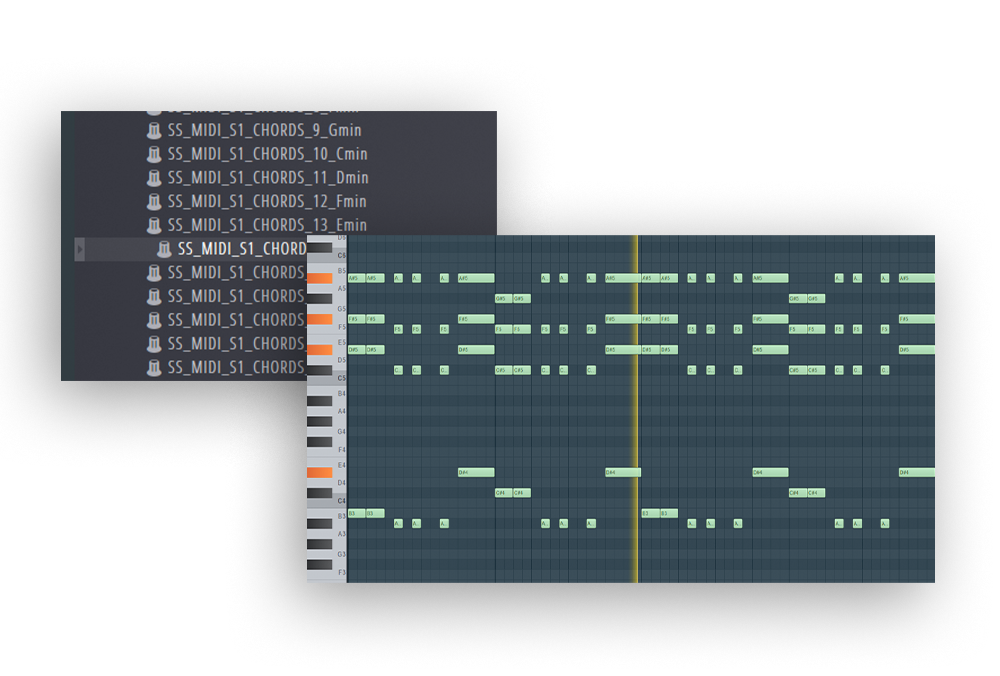This screenshot has width=1000, height=676.
Task: Select the SS_MIDI_S1_CHORDS_10_Cmin file name
Action: (x=267, y=154)
